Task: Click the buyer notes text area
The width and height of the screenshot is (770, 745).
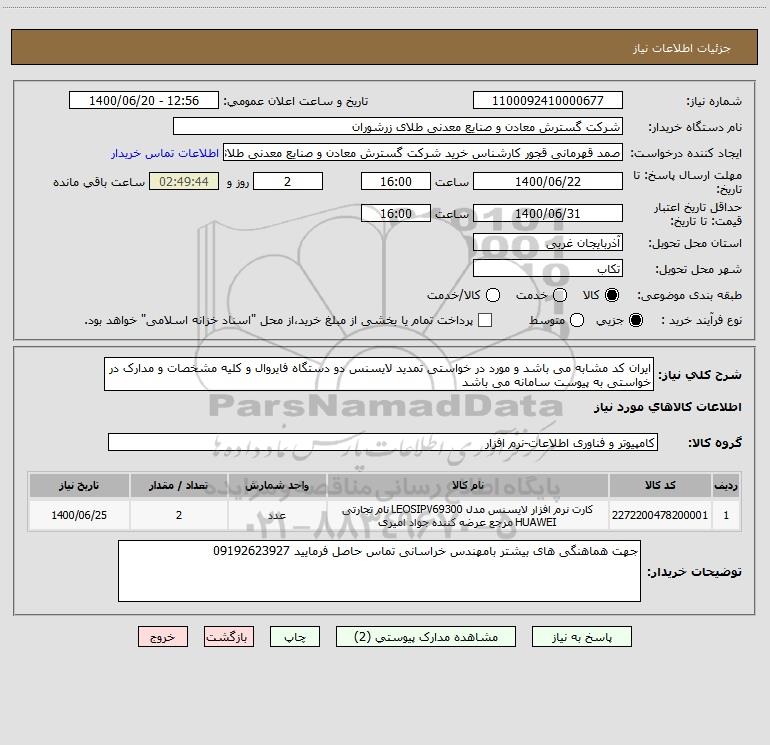Action: (x=379, y=572)
